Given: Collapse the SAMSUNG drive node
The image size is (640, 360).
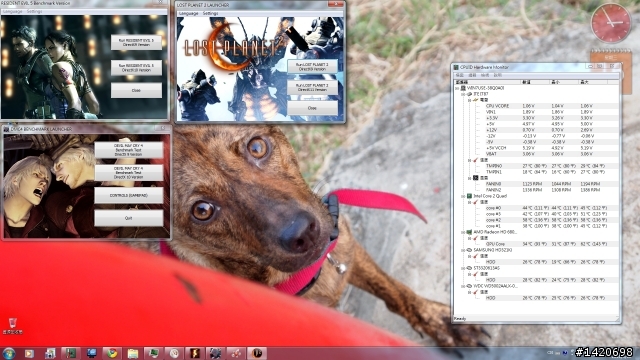Looking at the screenshot, I should pos(463,250).
